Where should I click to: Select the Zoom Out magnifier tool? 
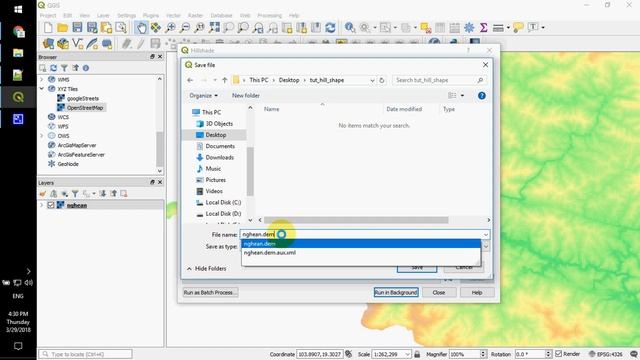click(185, 27)
